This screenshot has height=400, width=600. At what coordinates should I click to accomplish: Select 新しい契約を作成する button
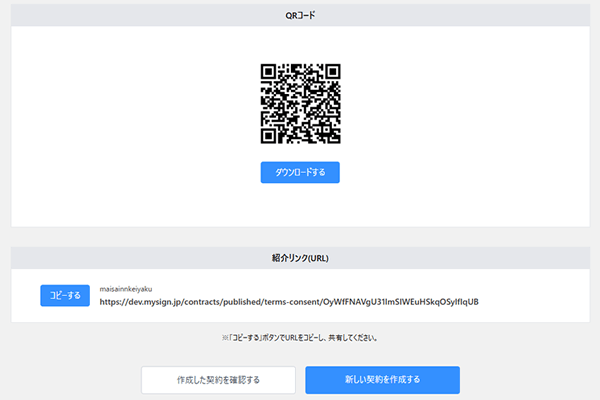coord(383,380)
